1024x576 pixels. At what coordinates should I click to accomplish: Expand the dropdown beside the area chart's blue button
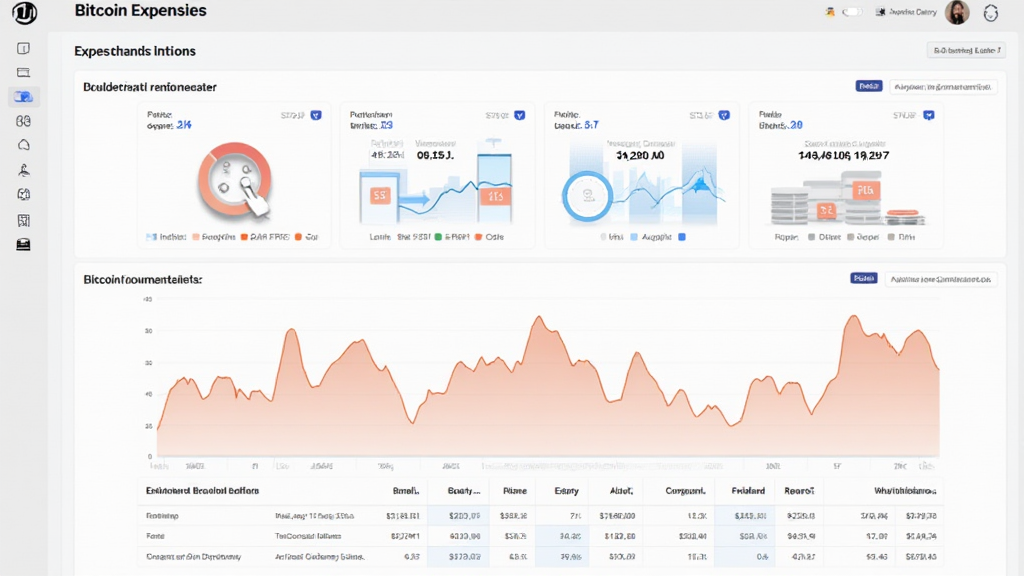[x=941, y=279]
